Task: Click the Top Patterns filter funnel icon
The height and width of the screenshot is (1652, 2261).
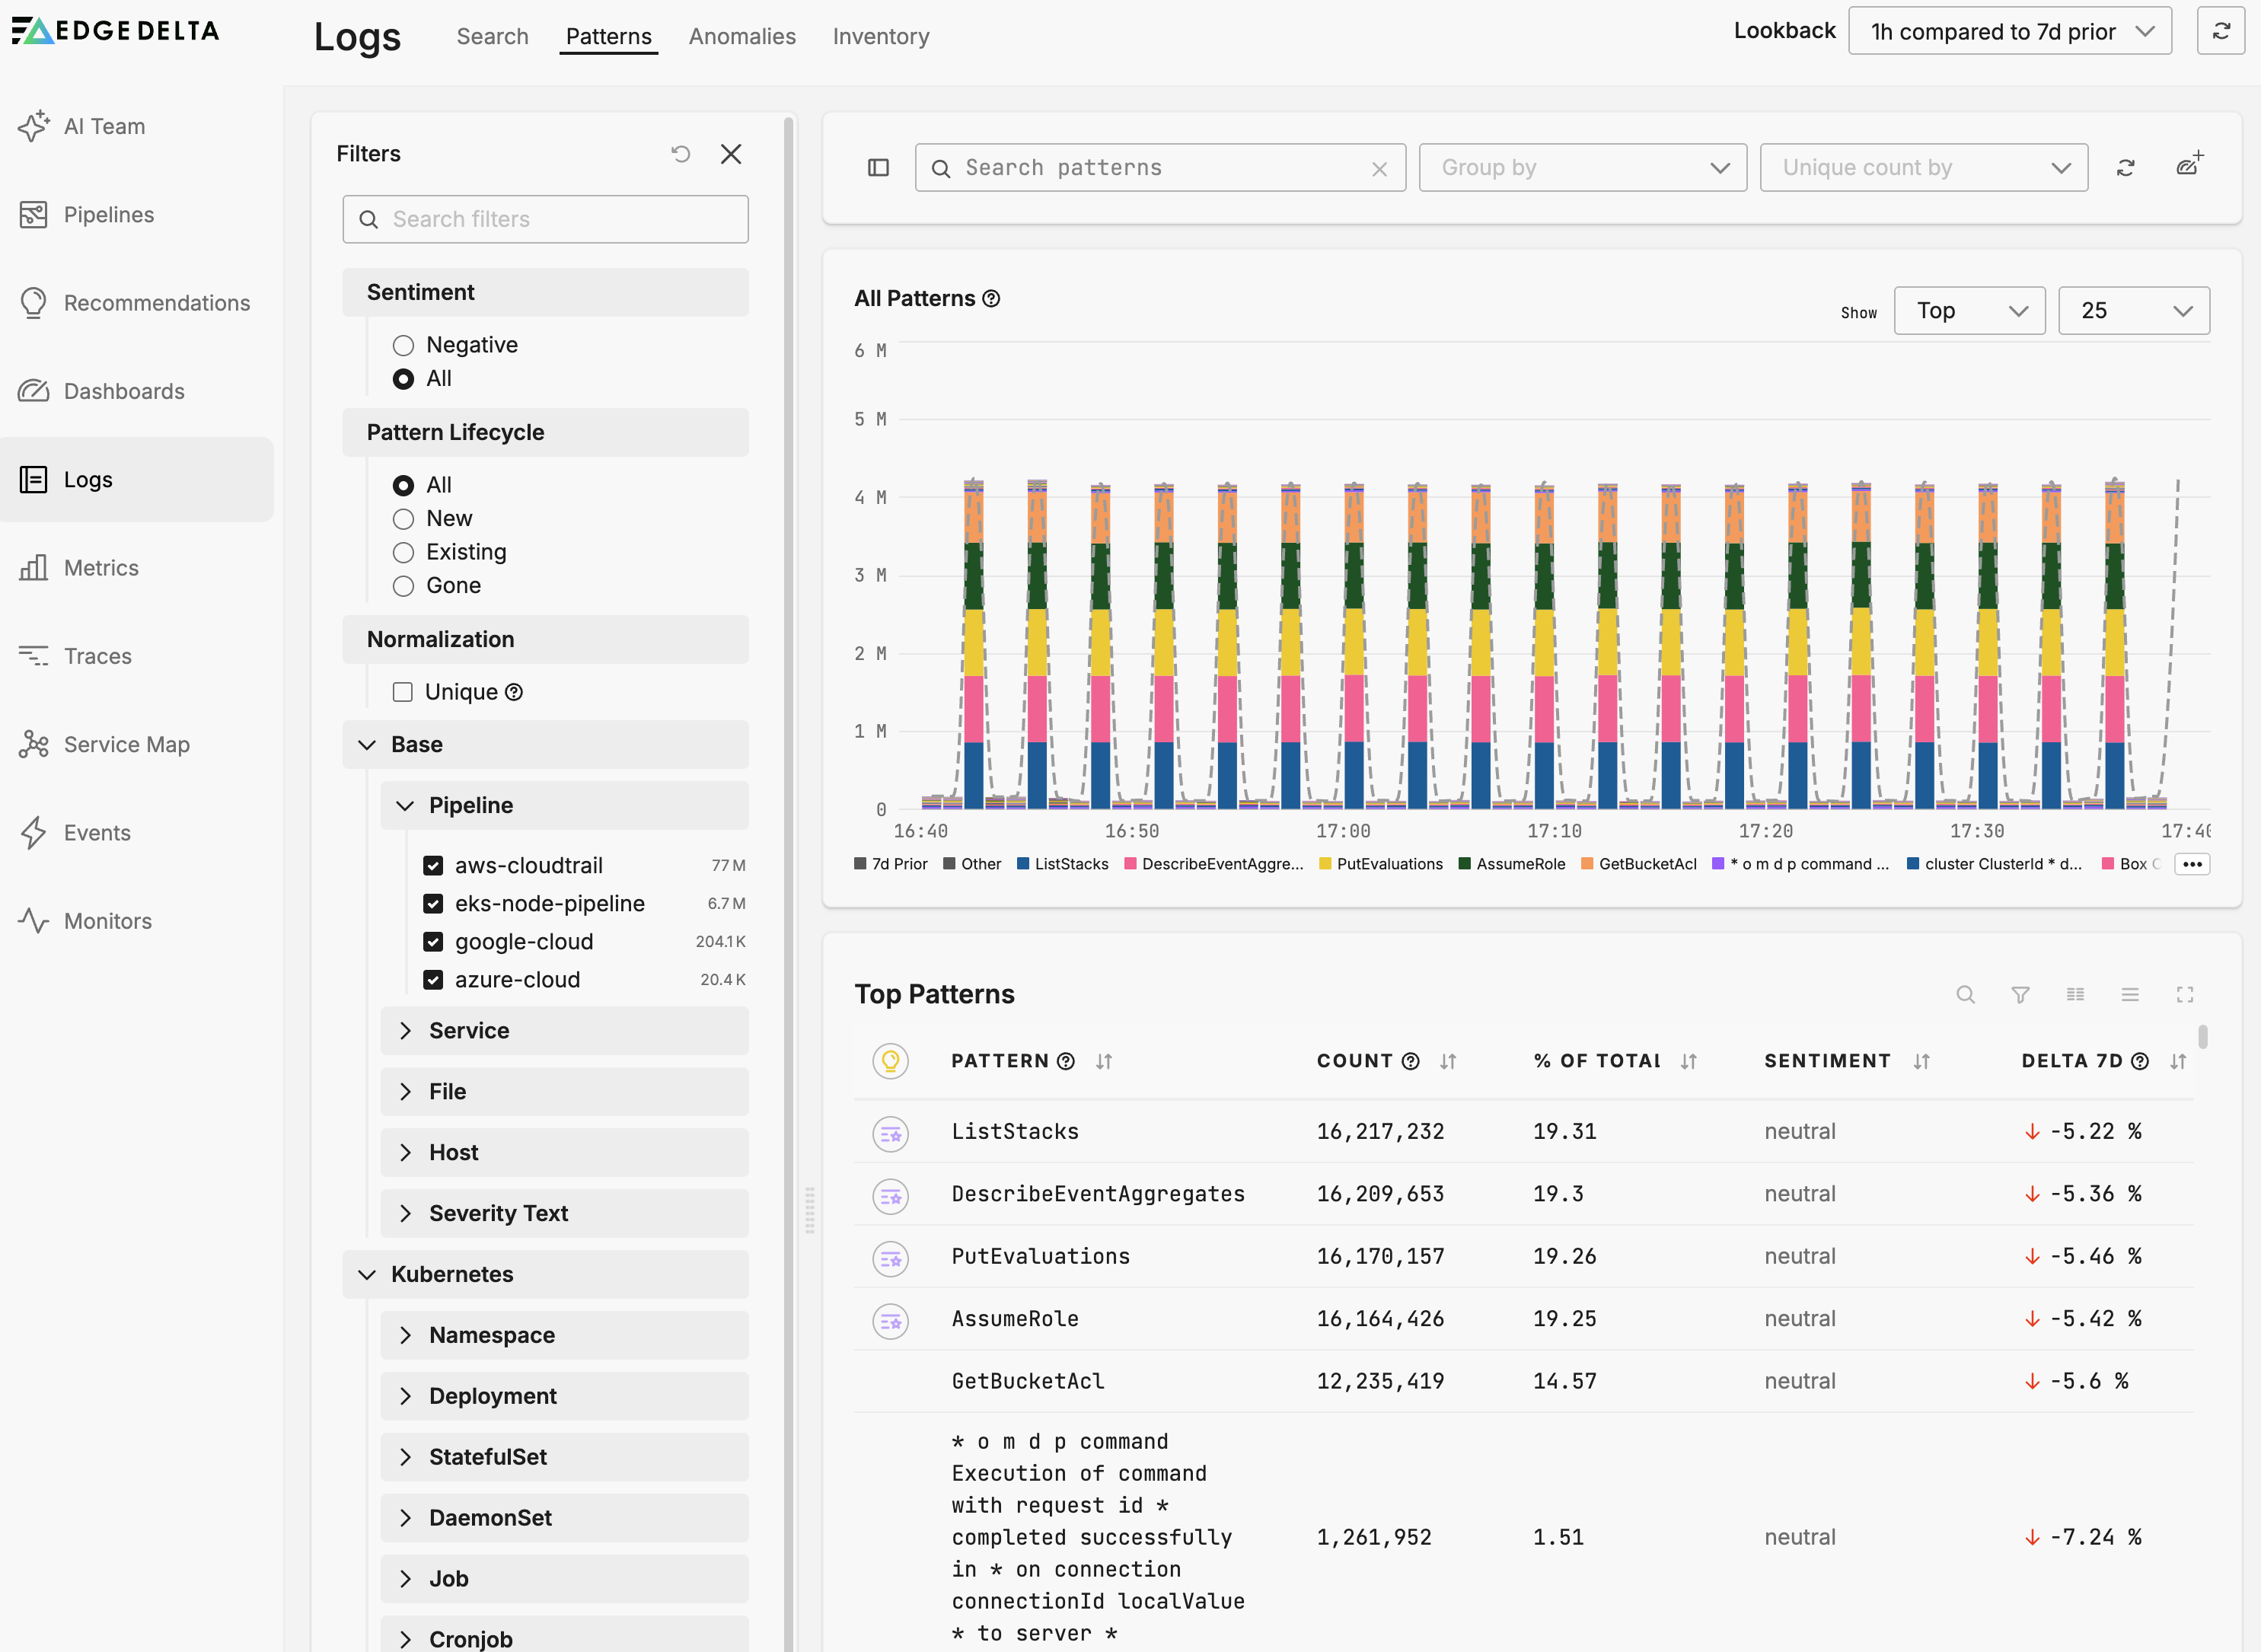Action: point(2020,995)
